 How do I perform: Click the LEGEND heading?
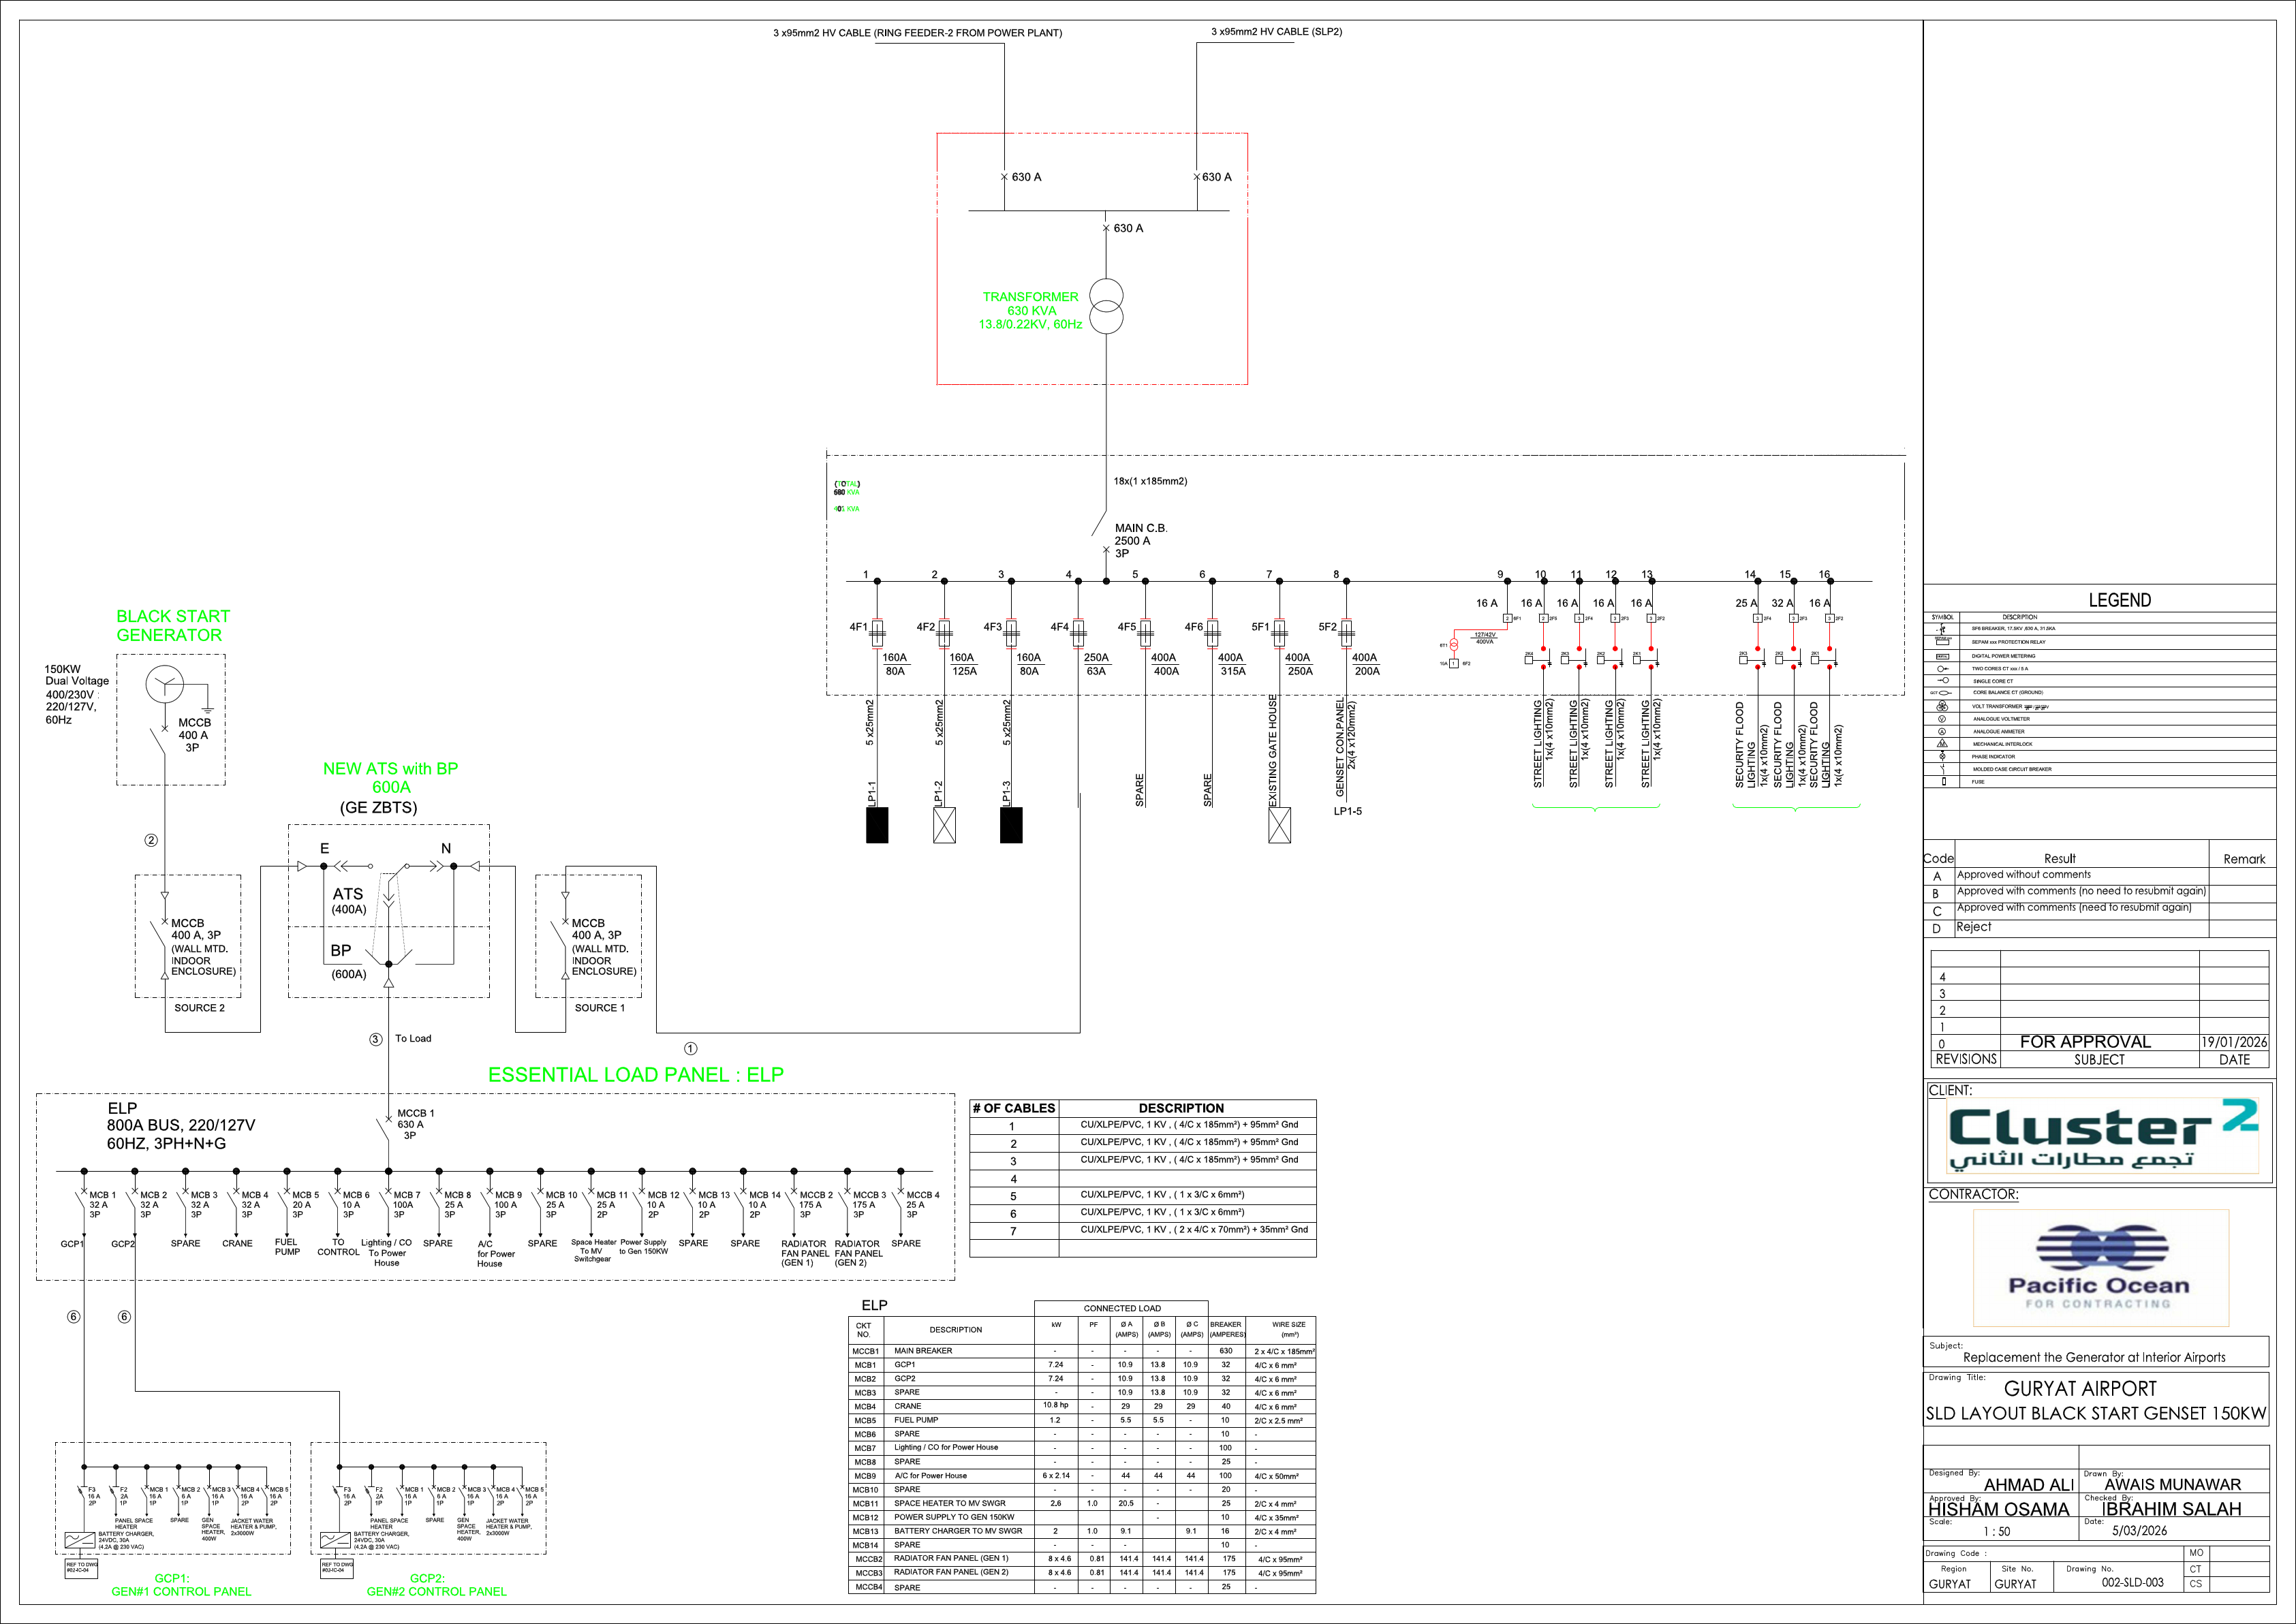coord(2119,600)
